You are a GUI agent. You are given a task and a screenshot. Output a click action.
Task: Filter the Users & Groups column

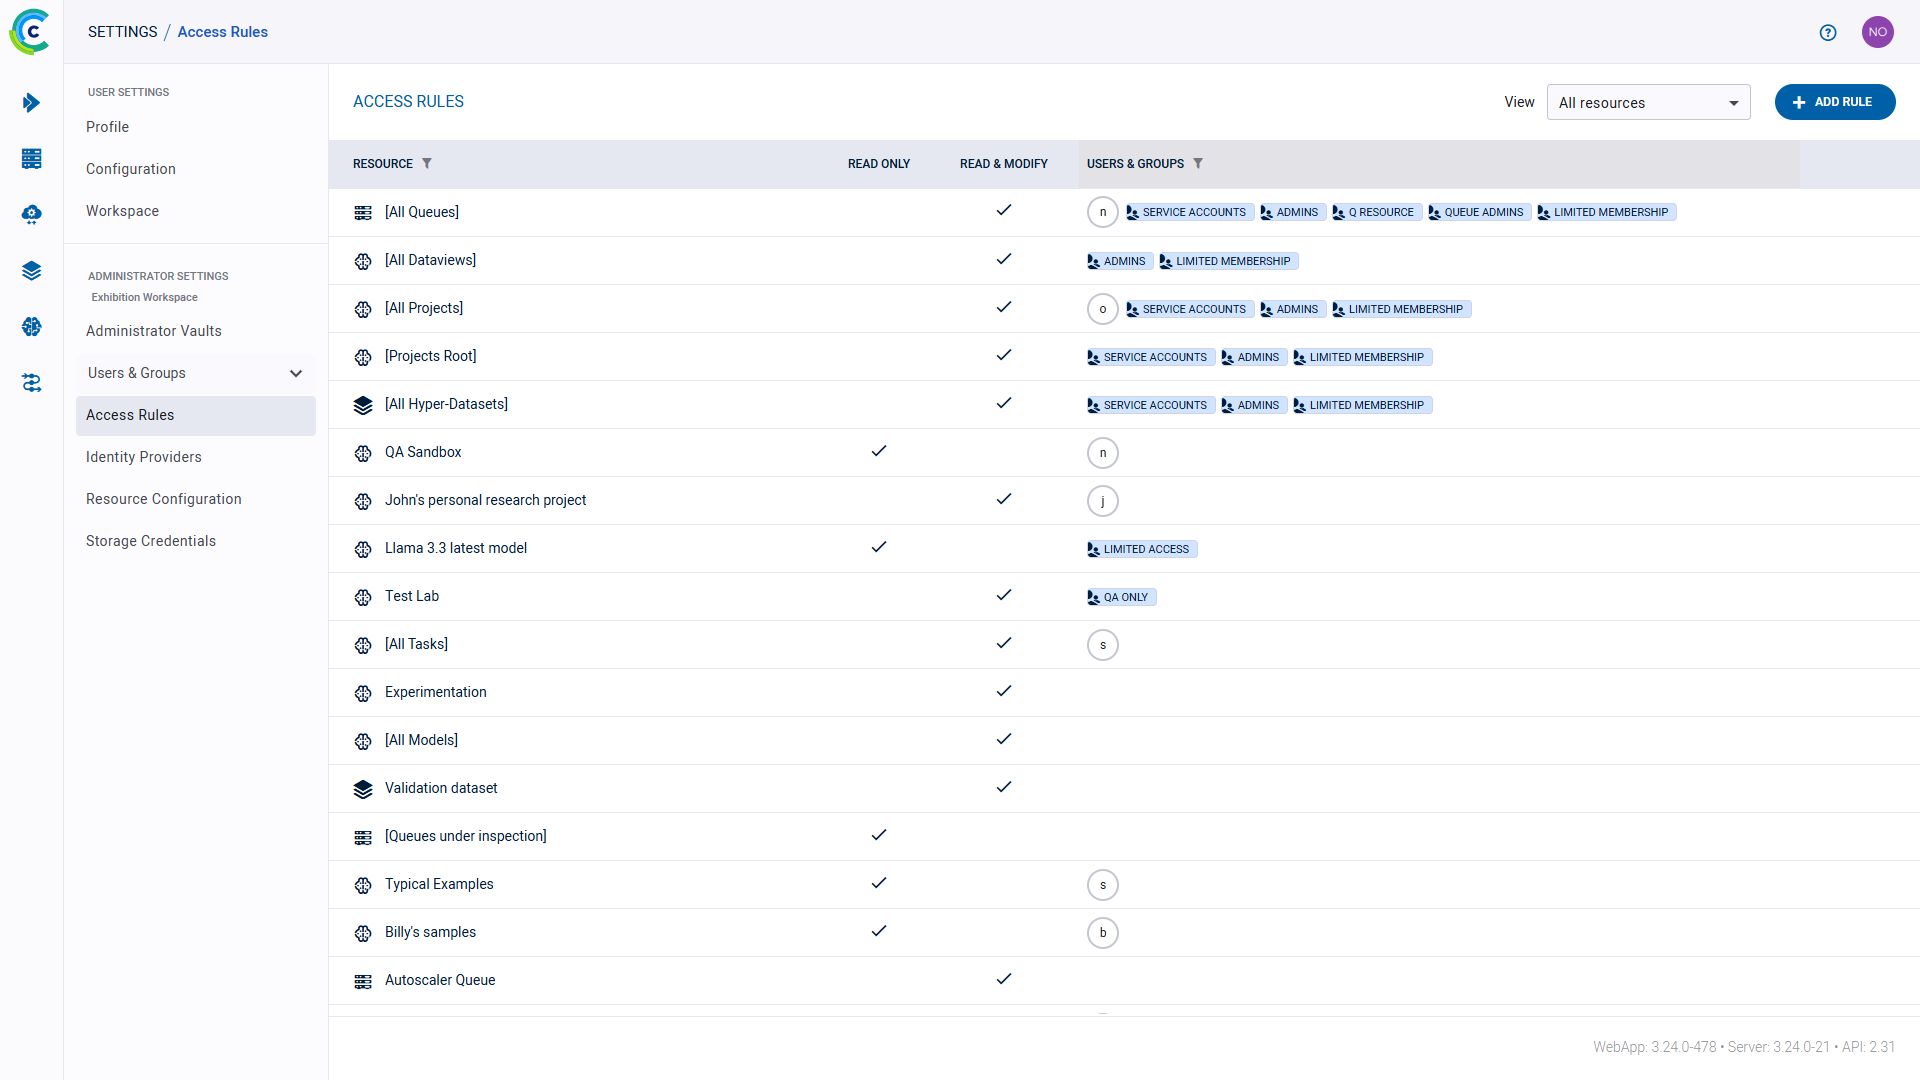1198,164
